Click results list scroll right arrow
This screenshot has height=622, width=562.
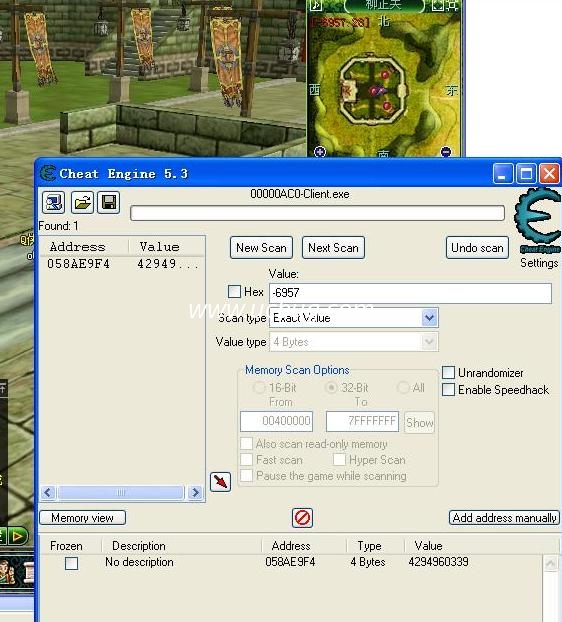tap(195, 493)
